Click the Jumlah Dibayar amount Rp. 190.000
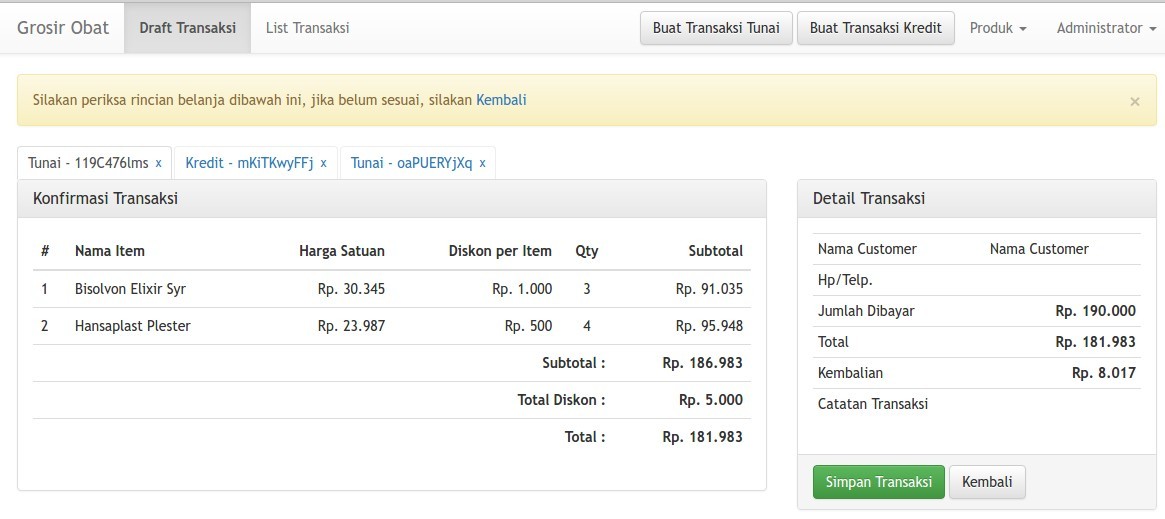The image size is (1165, 519). click(1095, 311)
